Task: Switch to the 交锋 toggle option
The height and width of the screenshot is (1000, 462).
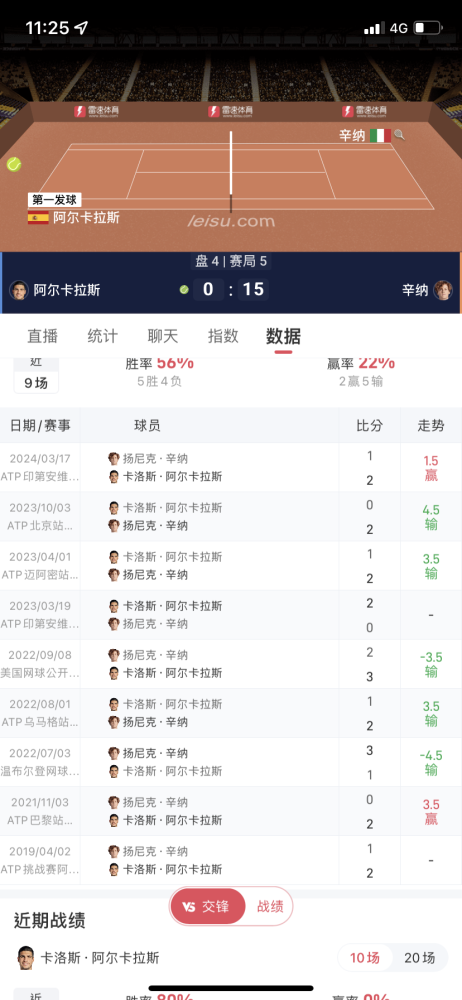Action: (x=205, y=906)
